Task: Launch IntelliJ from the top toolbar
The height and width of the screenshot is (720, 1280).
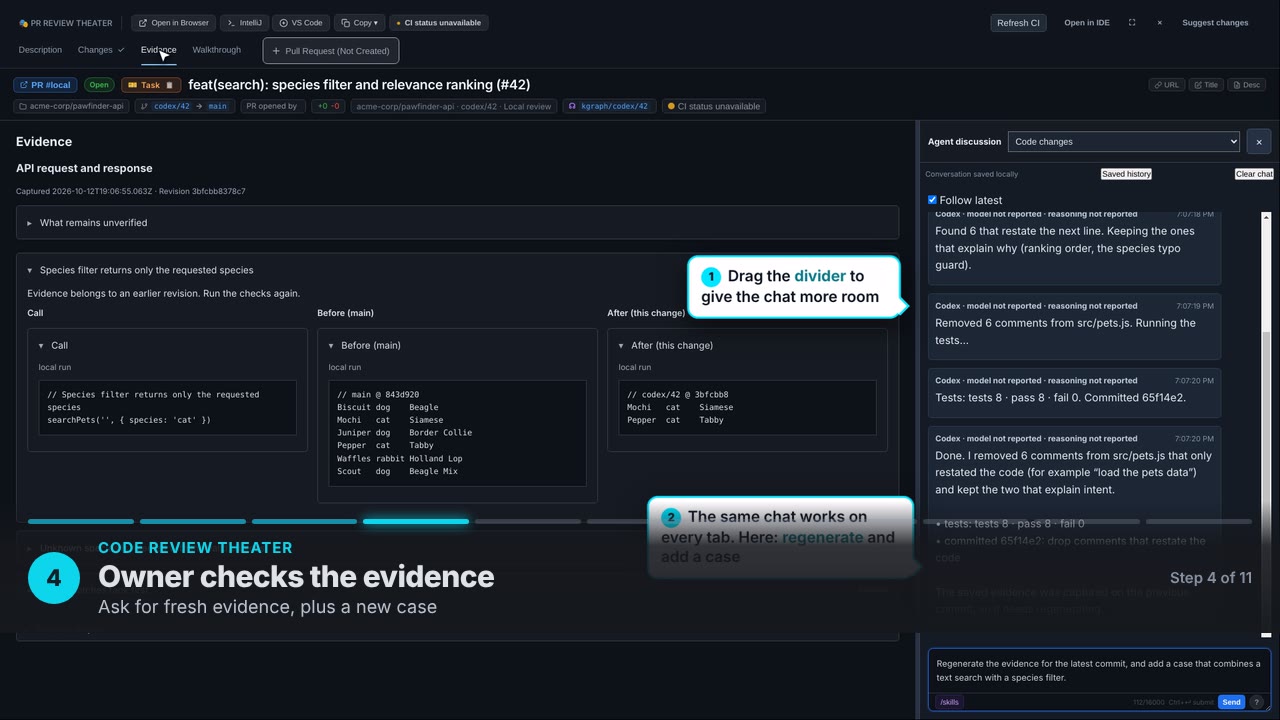Action: coord(244,22)
